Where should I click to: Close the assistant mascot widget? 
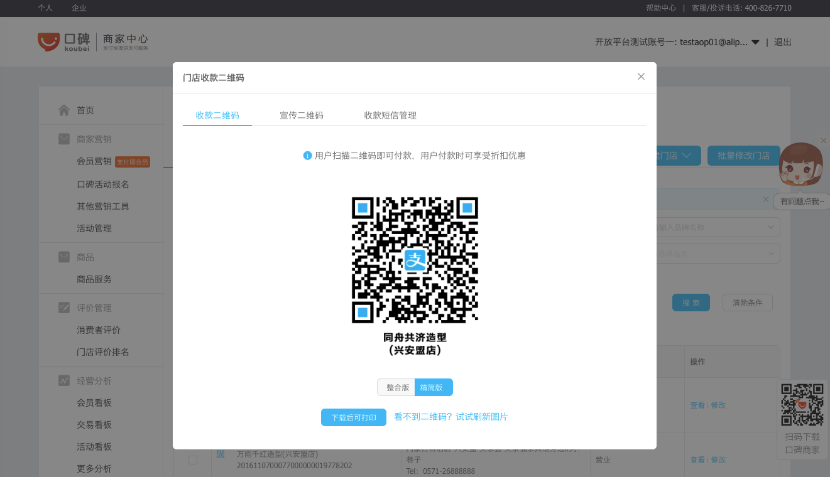coord(823,140)
